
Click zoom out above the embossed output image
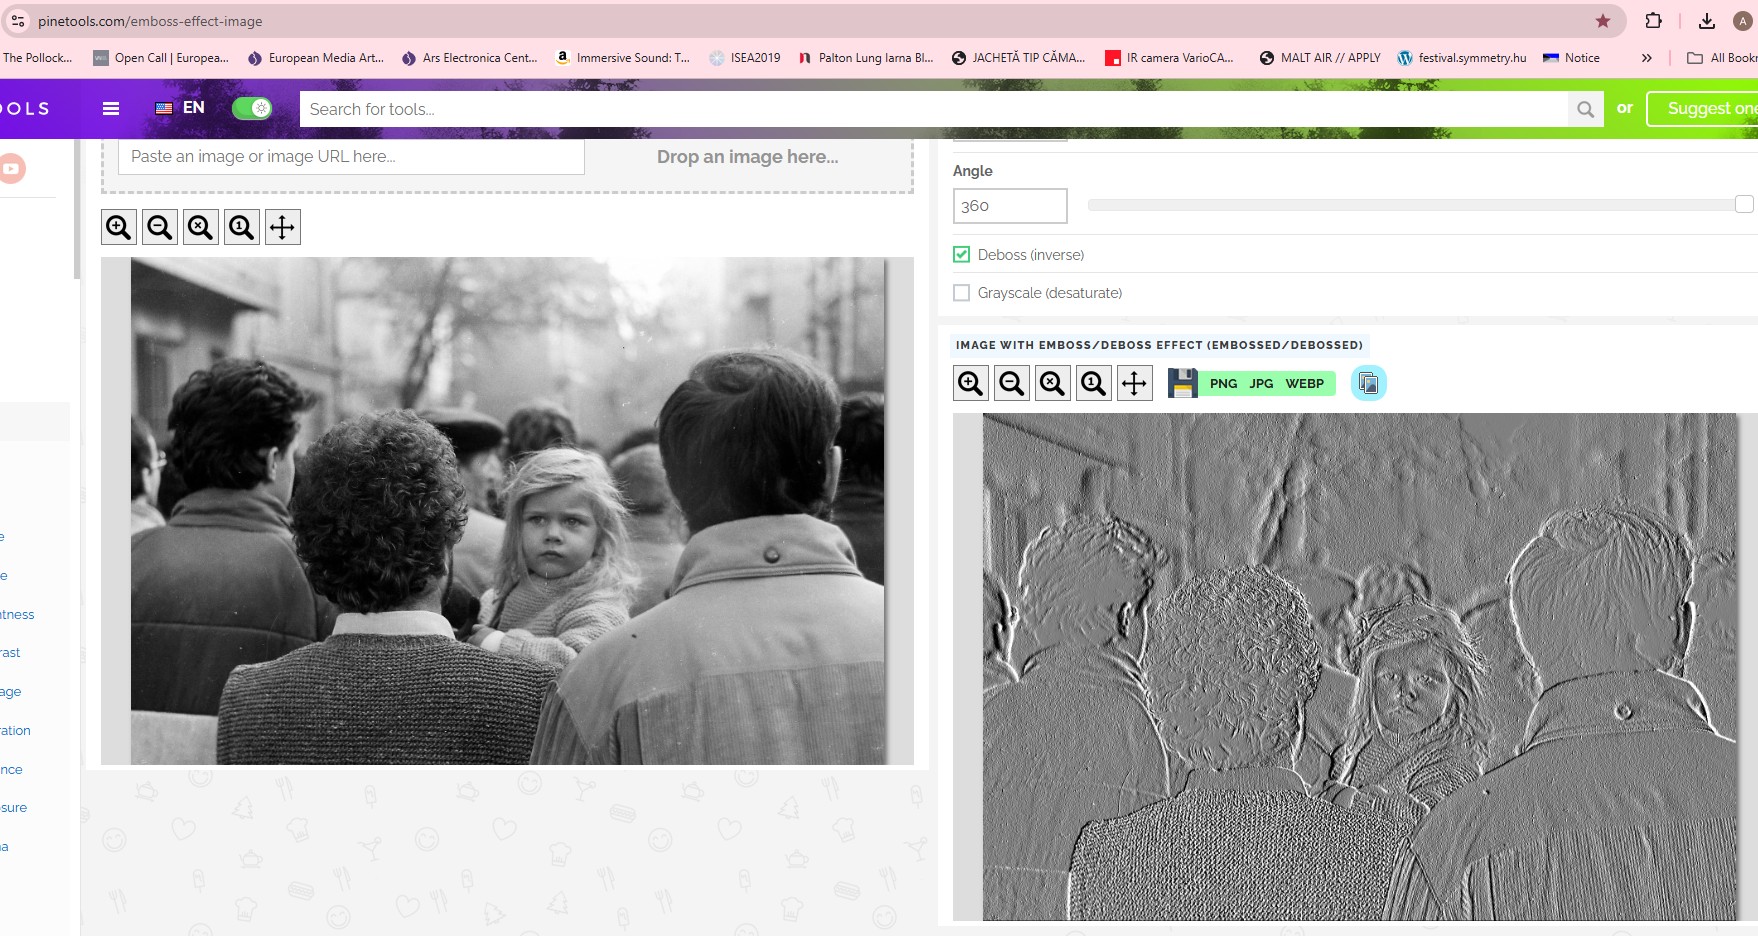1012,383
